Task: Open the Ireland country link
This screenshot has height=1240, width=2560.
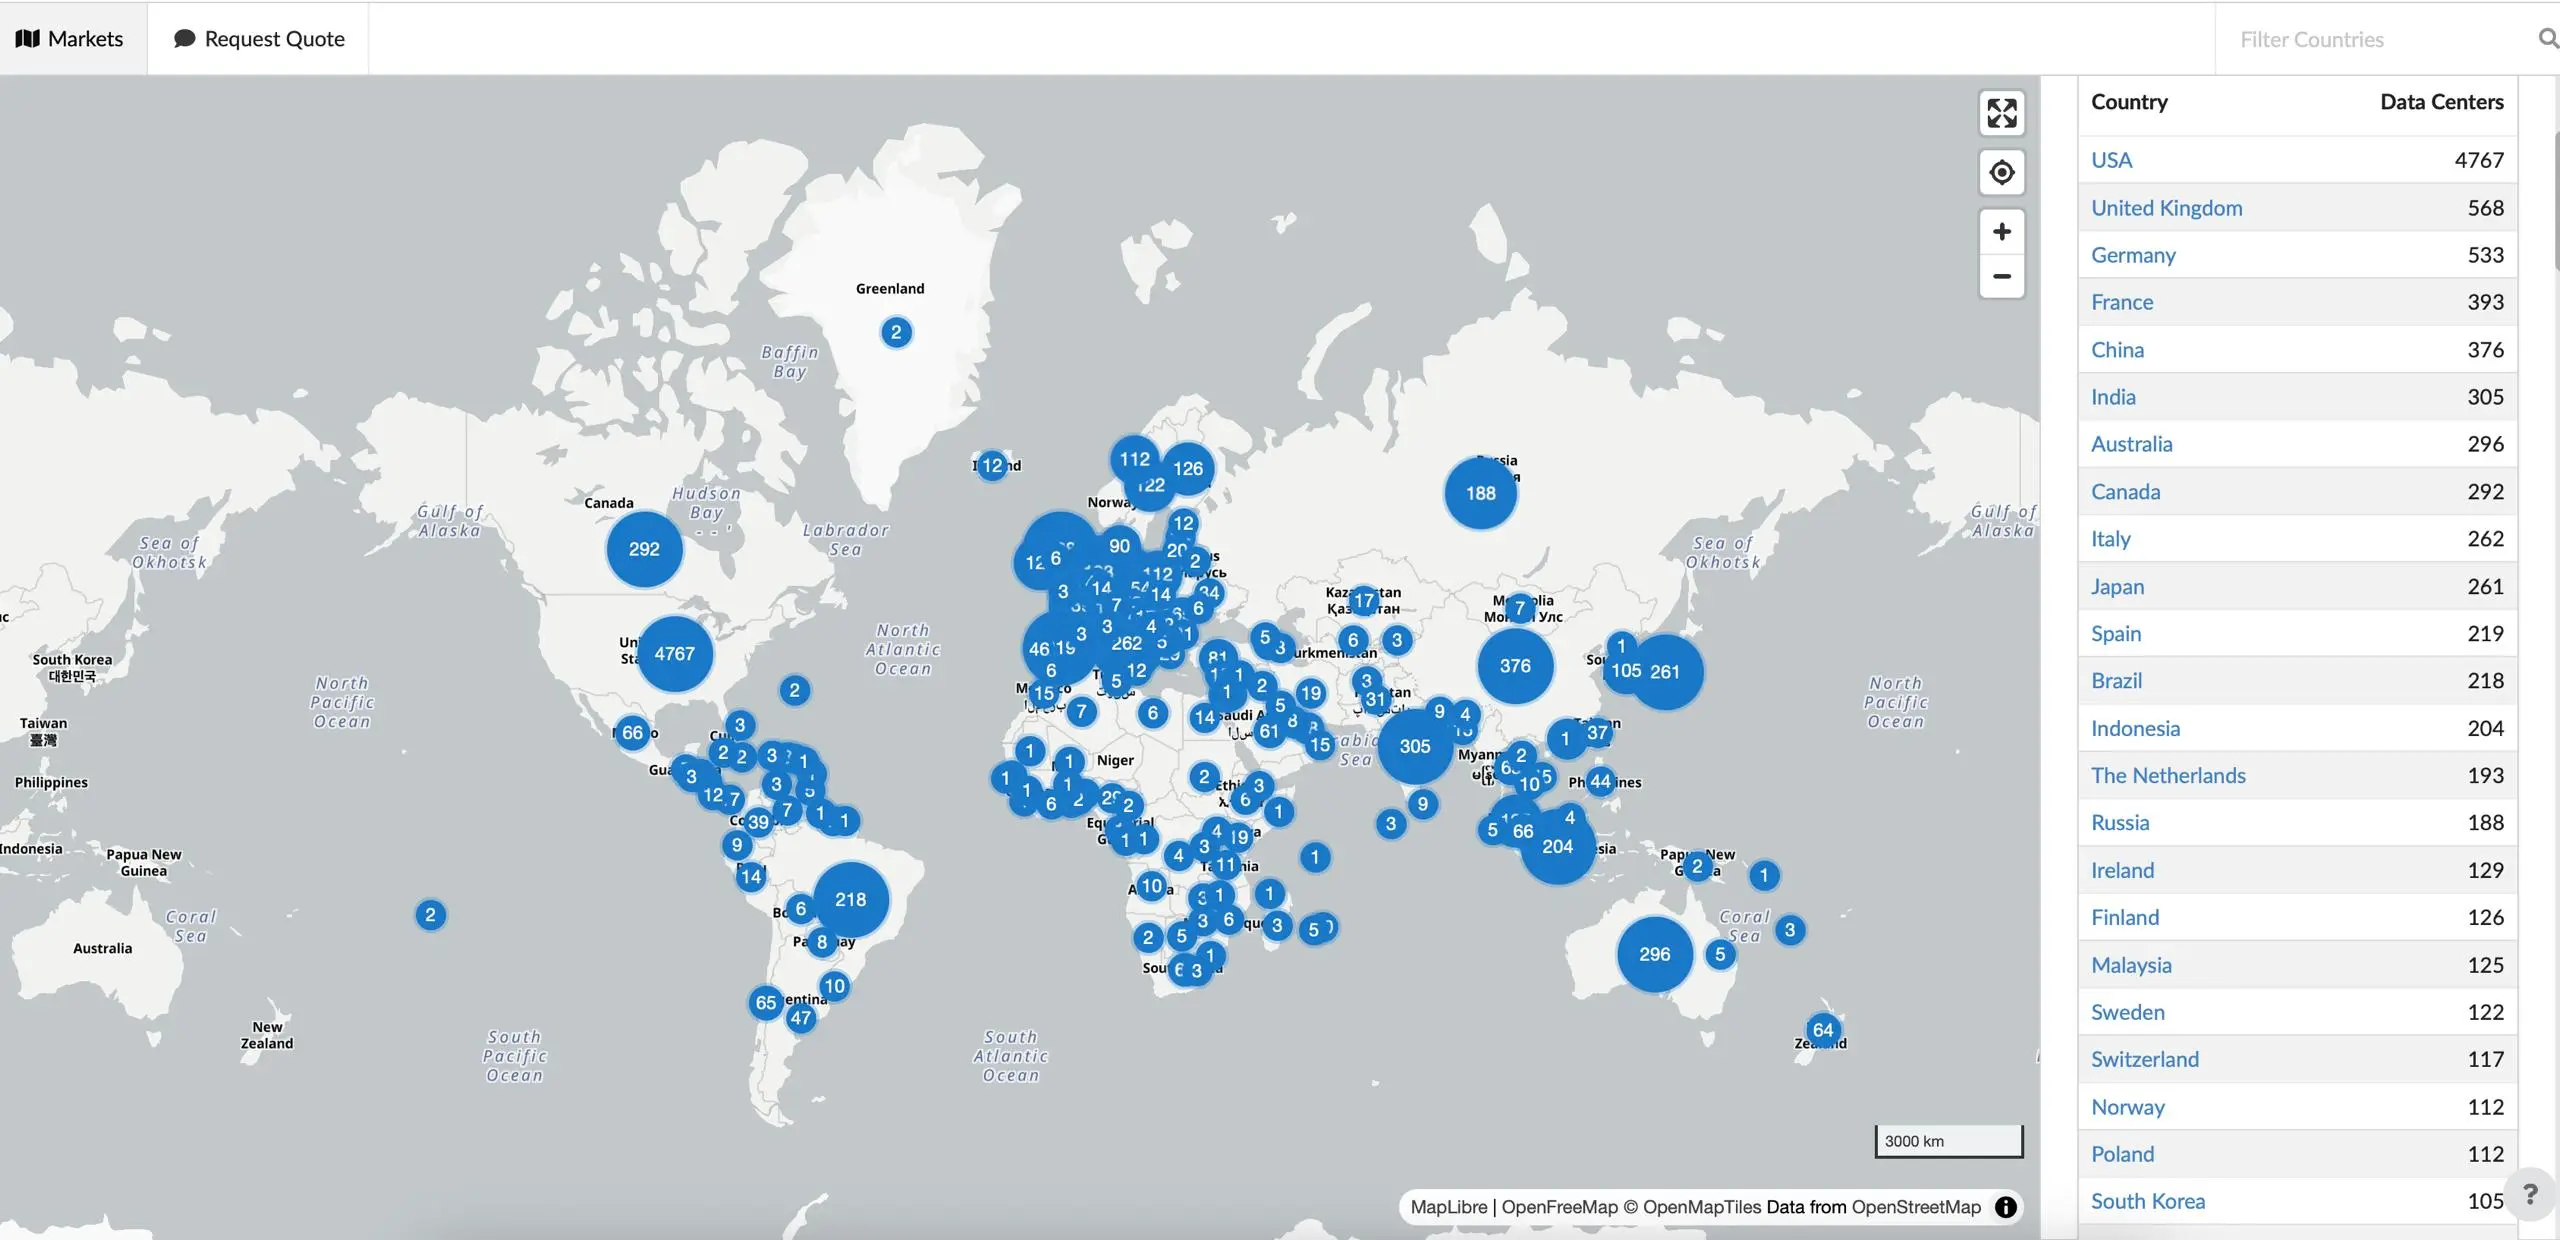Action: pos(2122,871)
